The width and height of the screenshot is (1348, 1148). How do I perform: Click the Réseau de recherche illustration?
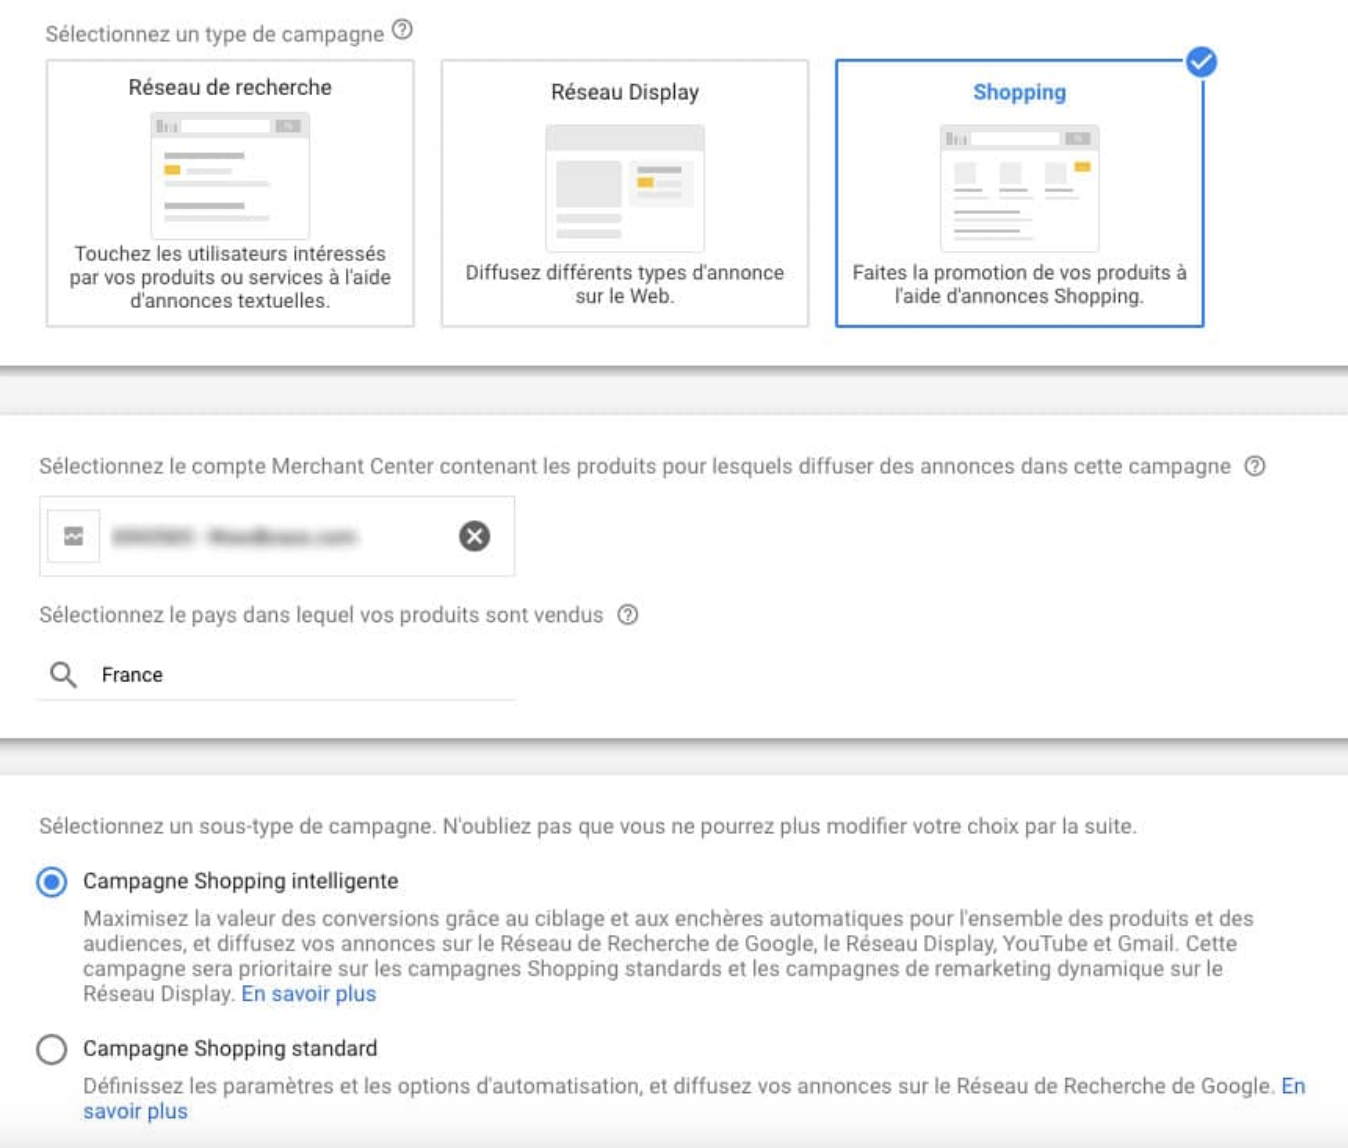click(x=230, y=175)
